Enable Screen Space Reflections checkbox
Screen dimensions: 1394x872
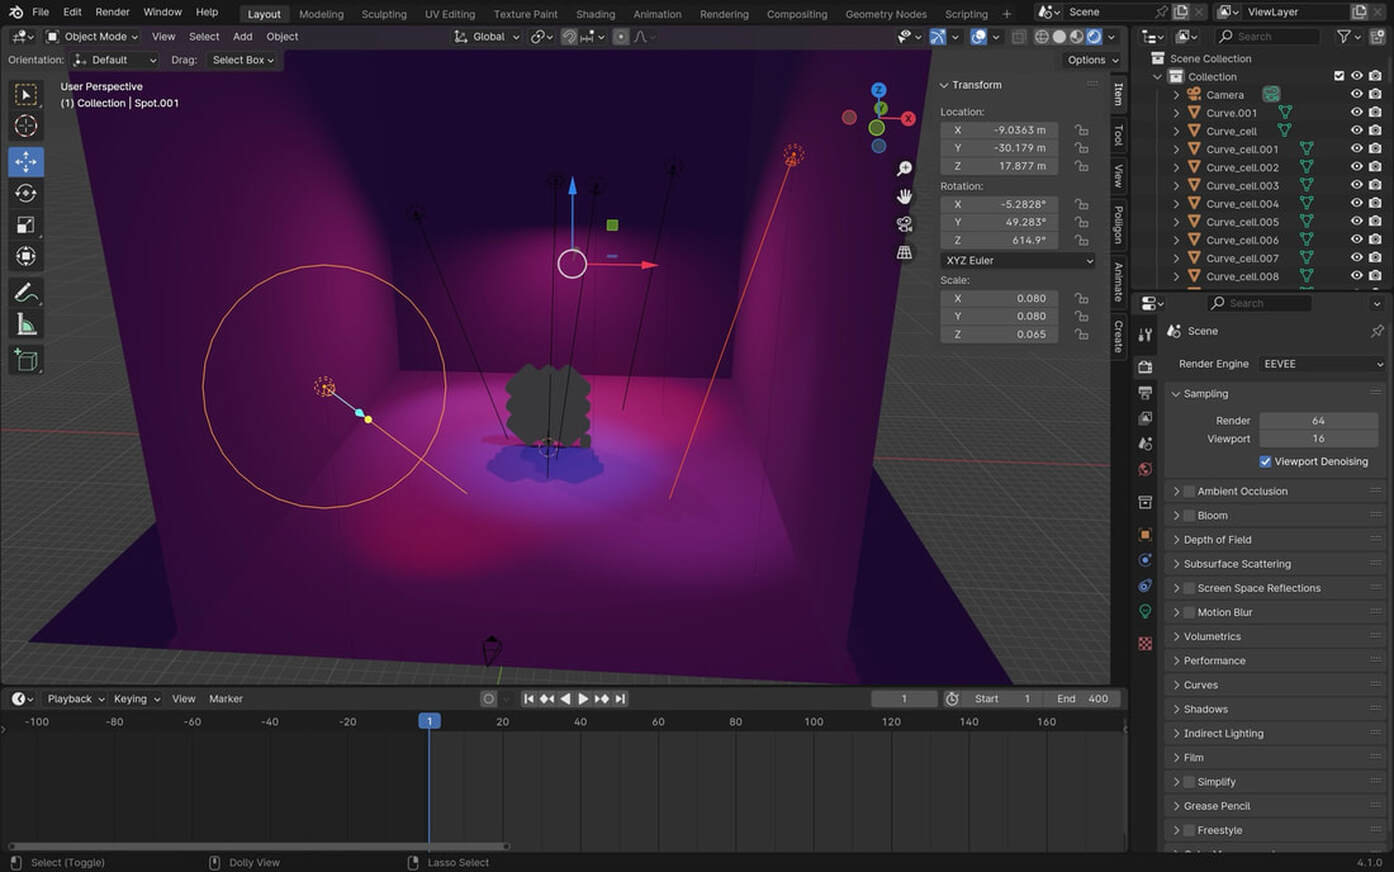(x=1189, y=588)
